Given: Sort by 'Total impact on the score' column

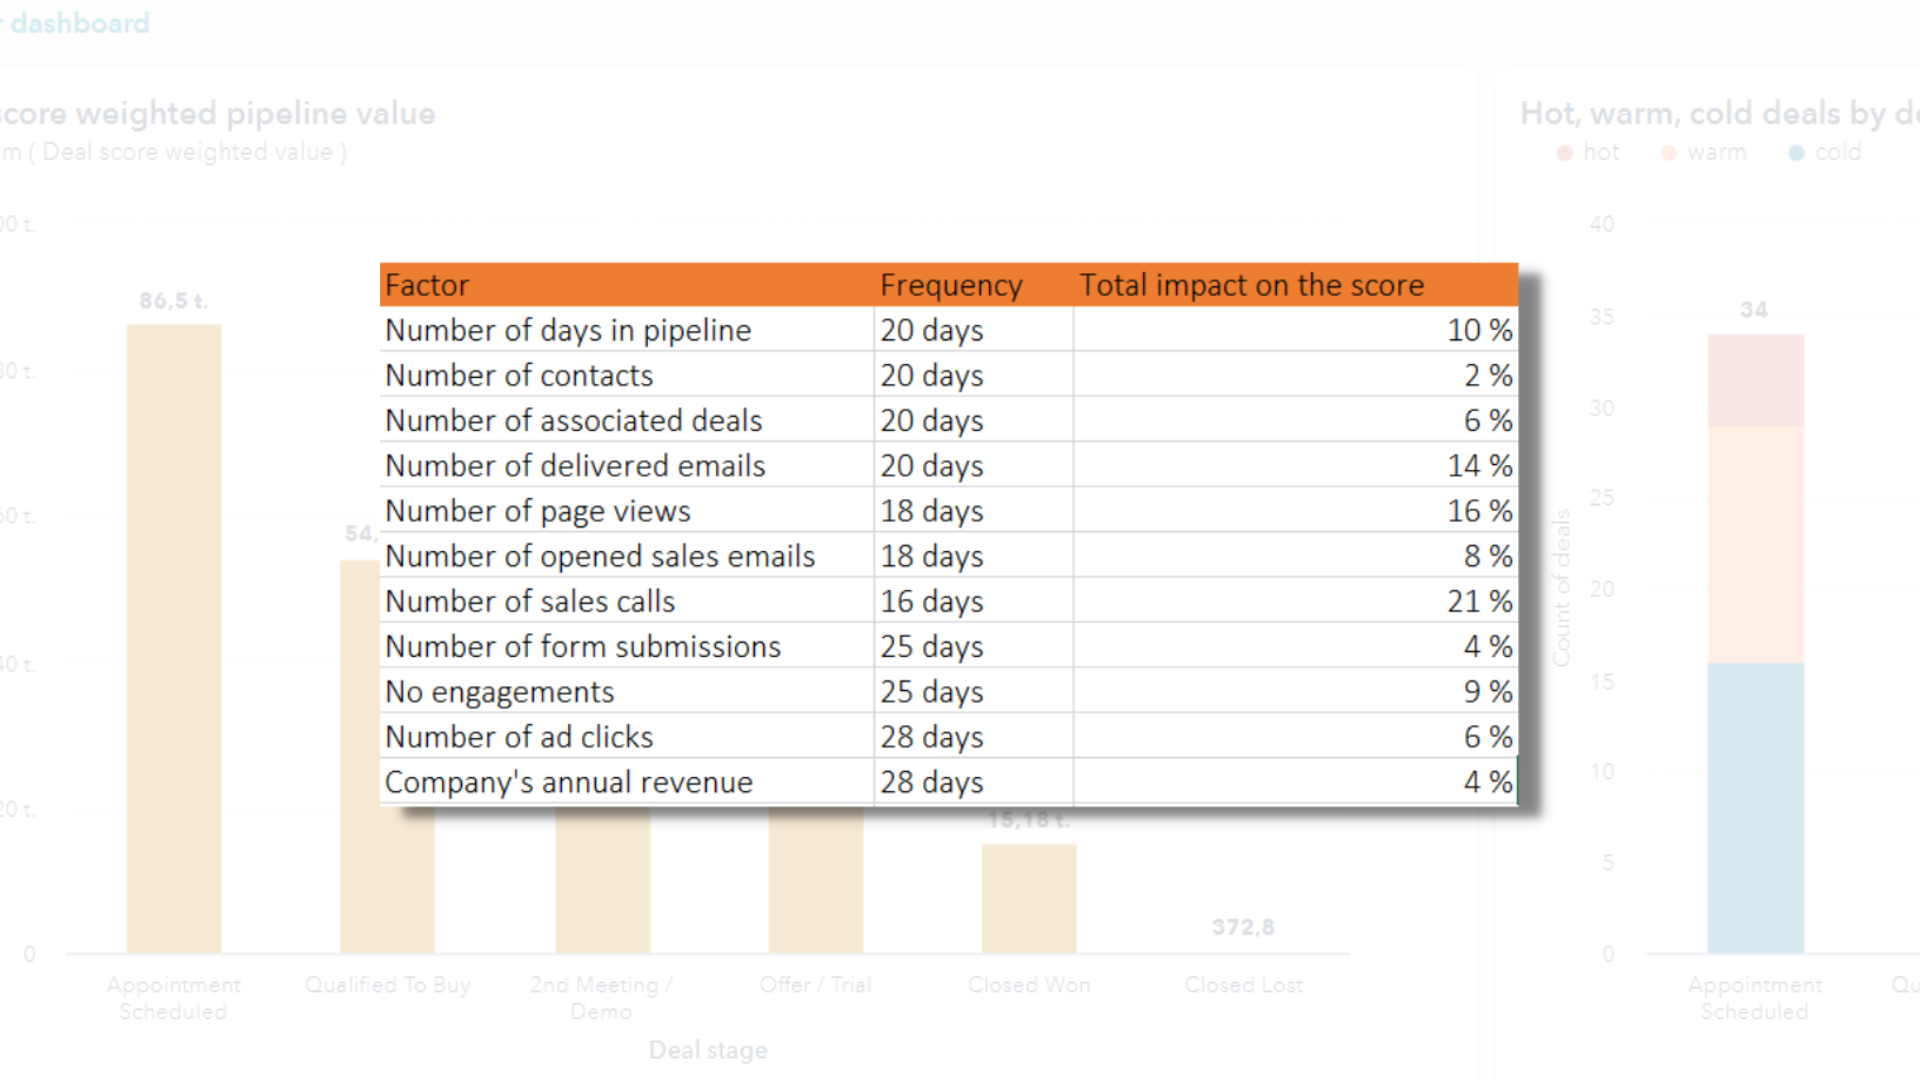Looking at the screenshot, I should tap(1251, 285).
